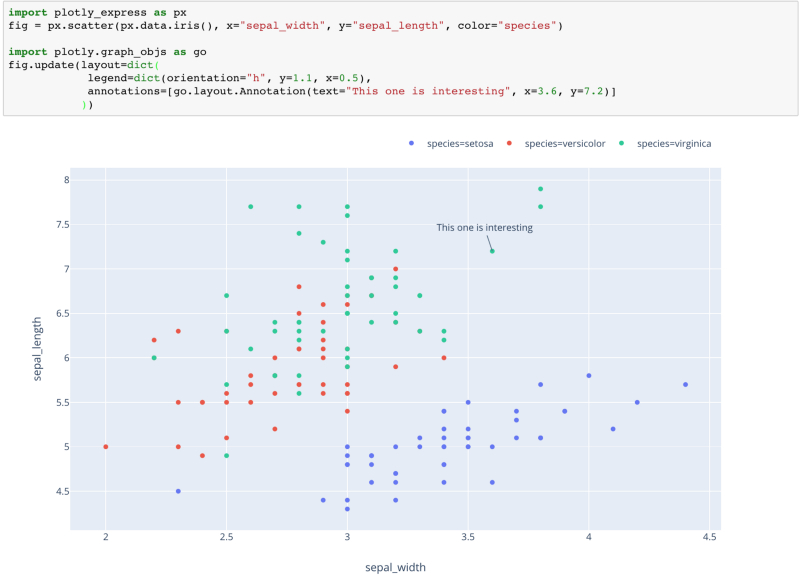Click the y-axis tick label 7
Screen dimensions: 800x581
[66, 269]
